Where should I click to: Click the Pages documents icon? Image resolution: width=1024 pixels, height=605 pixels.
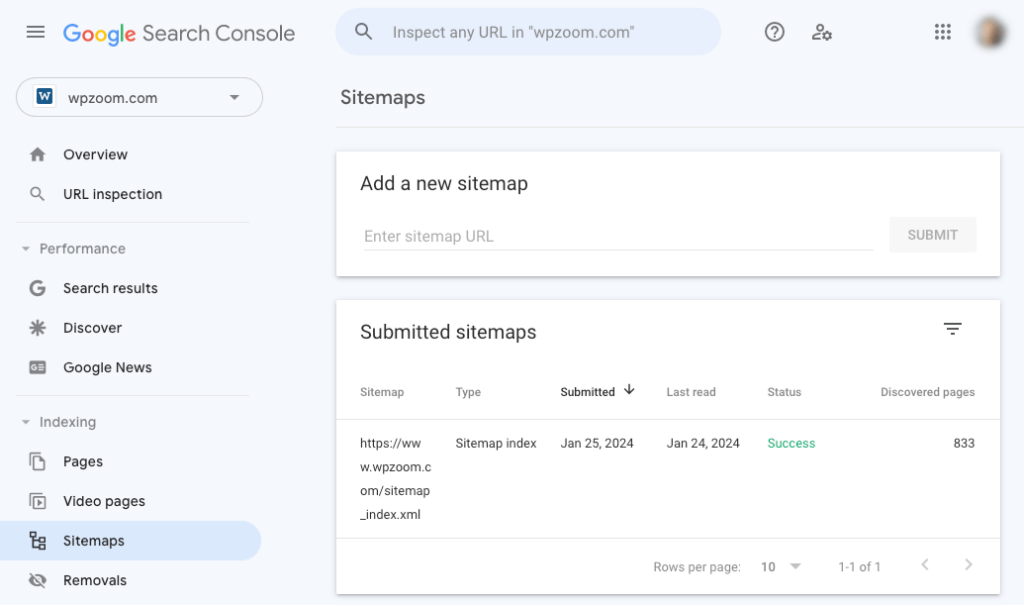point(37,461)
